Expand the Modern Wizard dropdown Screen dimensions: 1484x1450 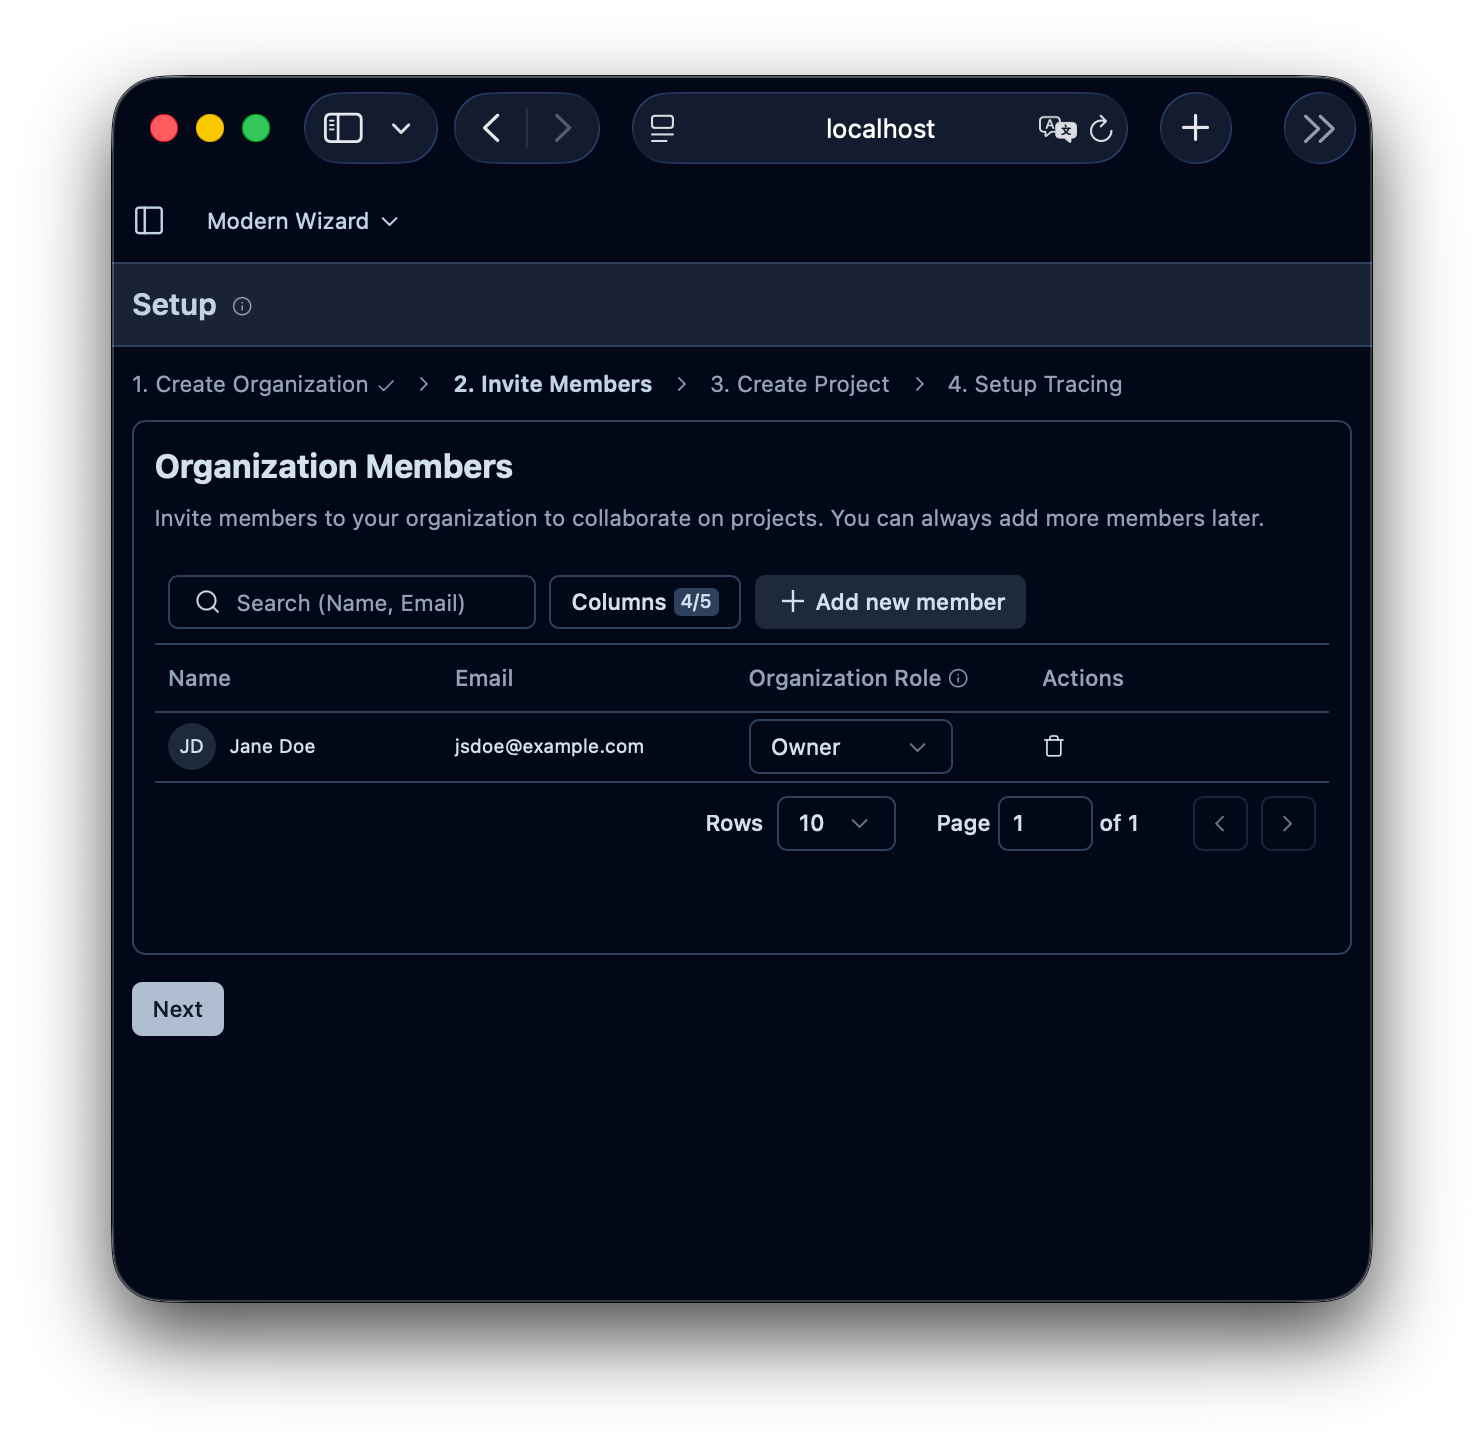pos(302,221)
